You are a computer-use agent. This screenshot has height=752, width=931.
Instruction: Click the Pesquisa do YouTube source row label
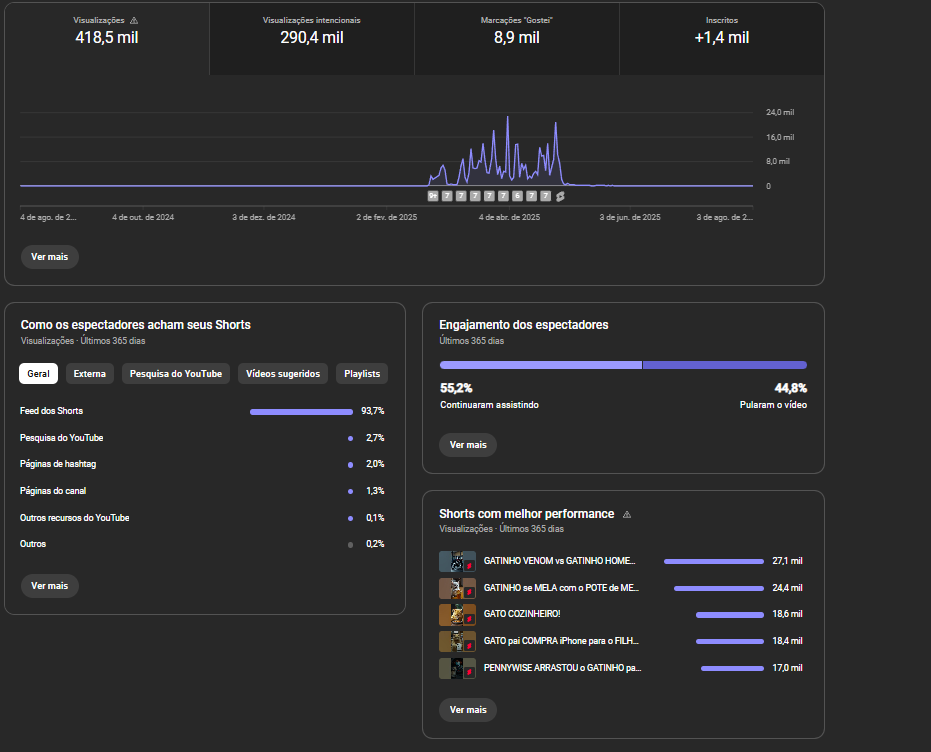pyautogui.click(x=62, y=437)
